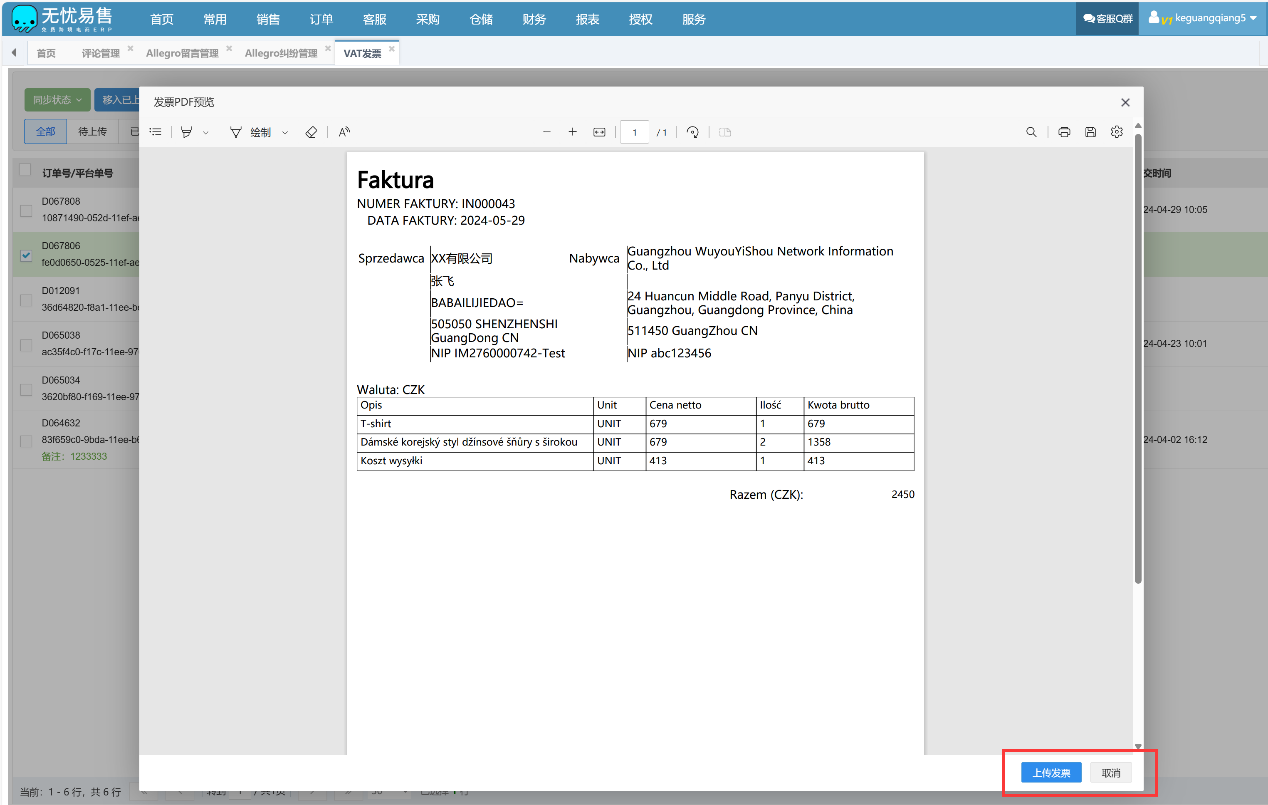This screenshot has width=1268, height=805.
Task: Open the PDF table of contents icon
Action: pos(155,132)
